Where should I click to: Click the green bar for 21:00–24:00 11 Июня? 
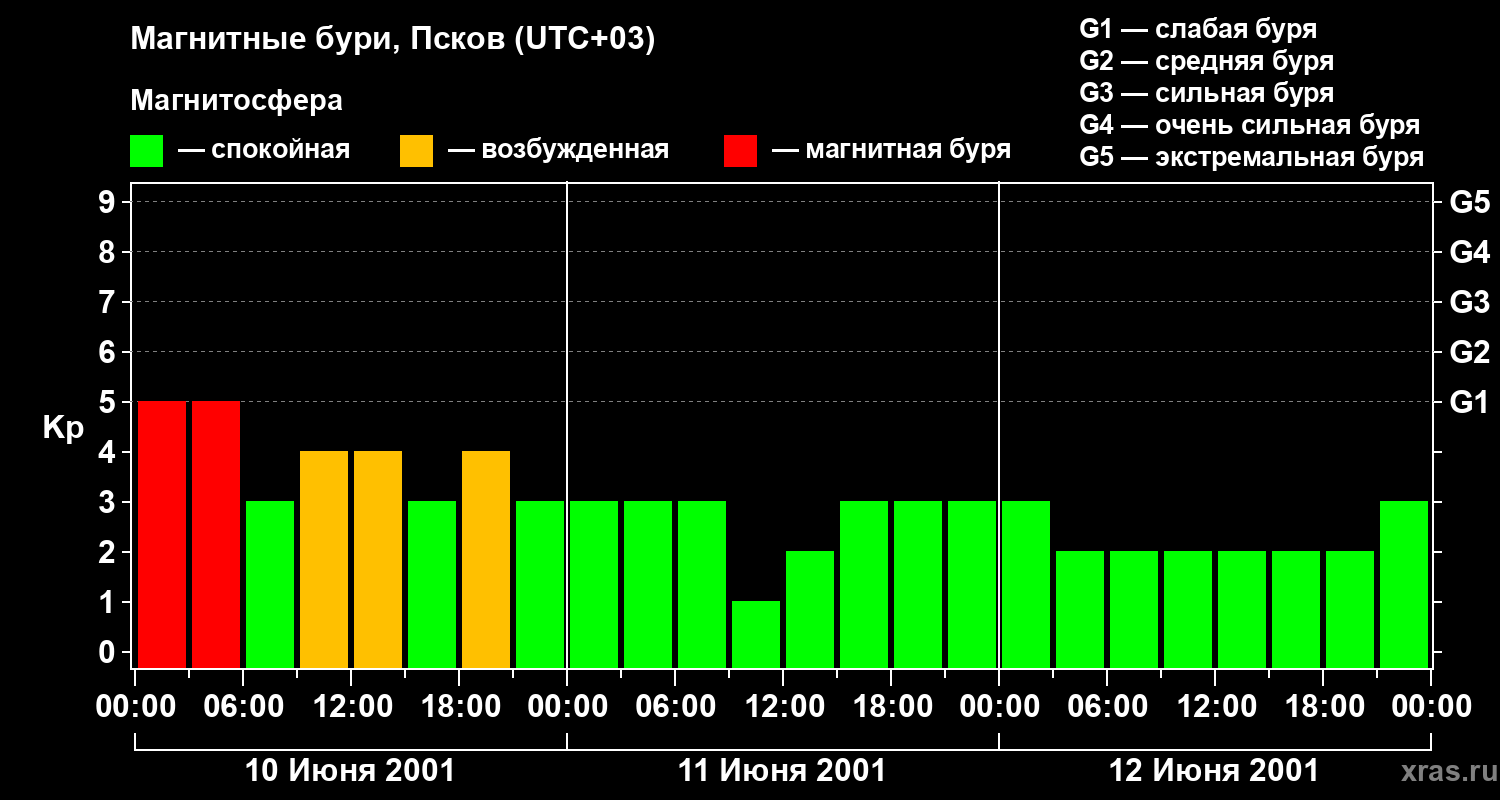(x=972, y=584)
